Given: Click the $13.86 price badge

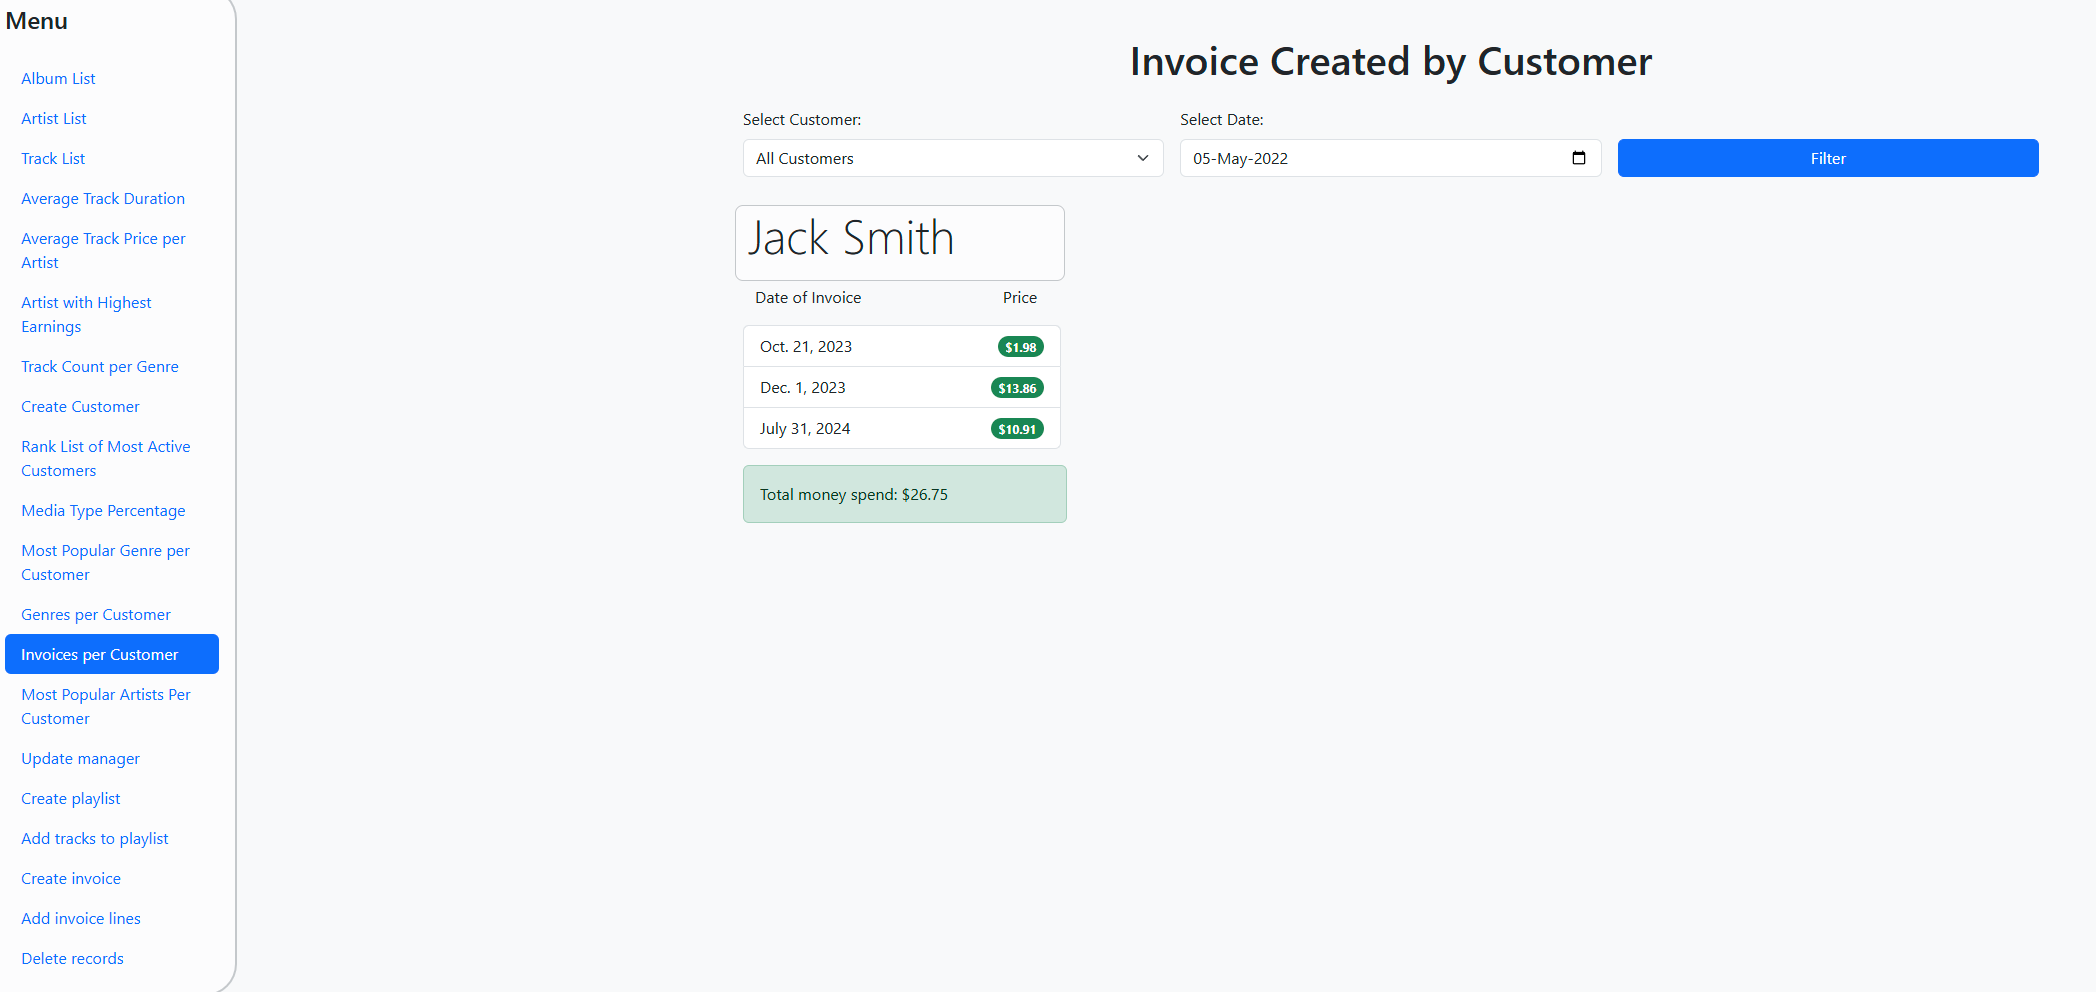Looking at the screenshot, I should point(1016,388).
